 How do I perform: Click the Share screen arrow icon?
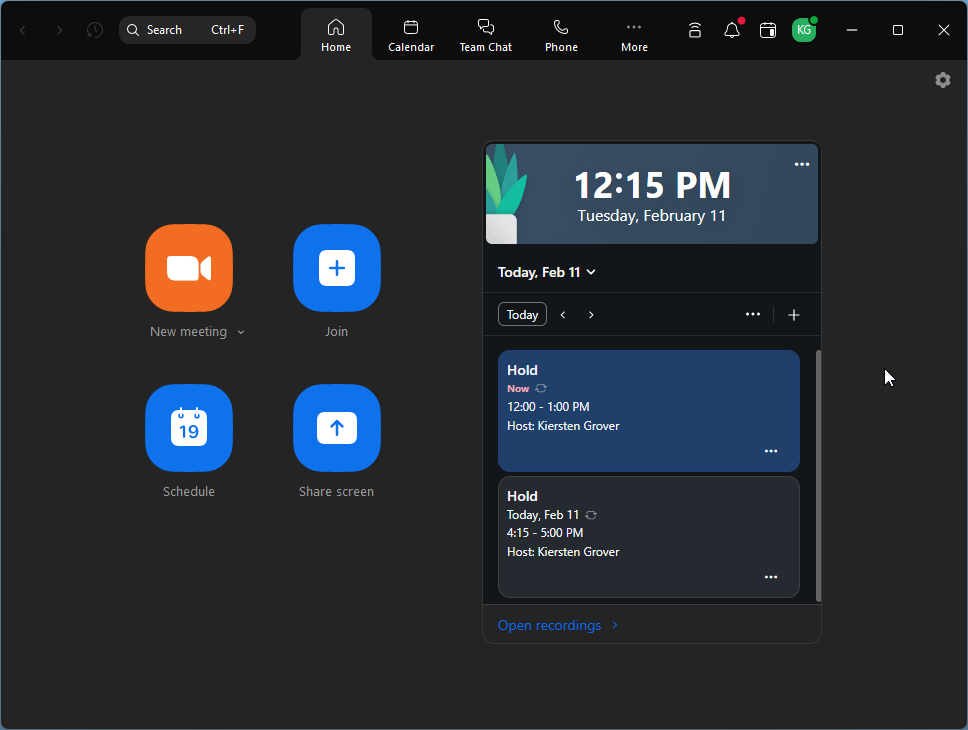click(x=336, y=428)
